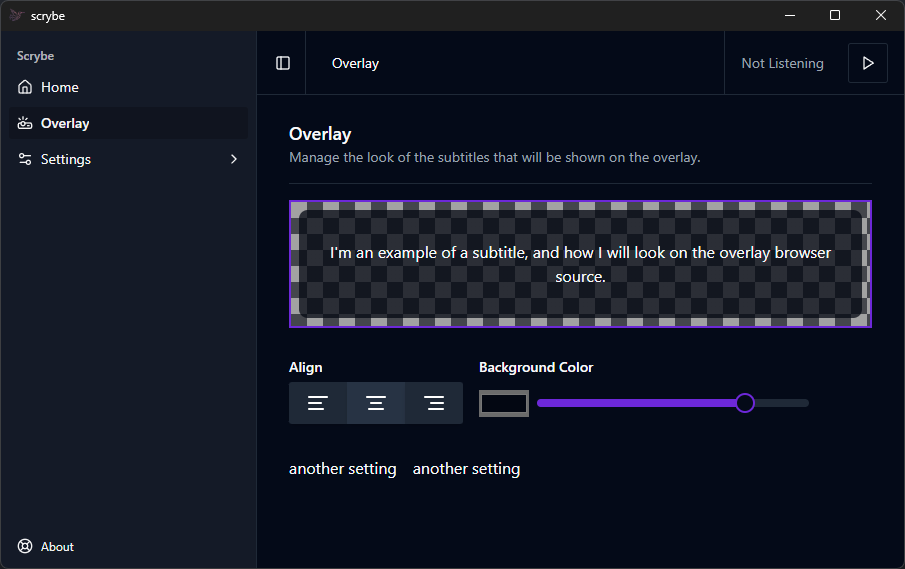Click the Scrybe sidebar heading

tap(35, 56)
